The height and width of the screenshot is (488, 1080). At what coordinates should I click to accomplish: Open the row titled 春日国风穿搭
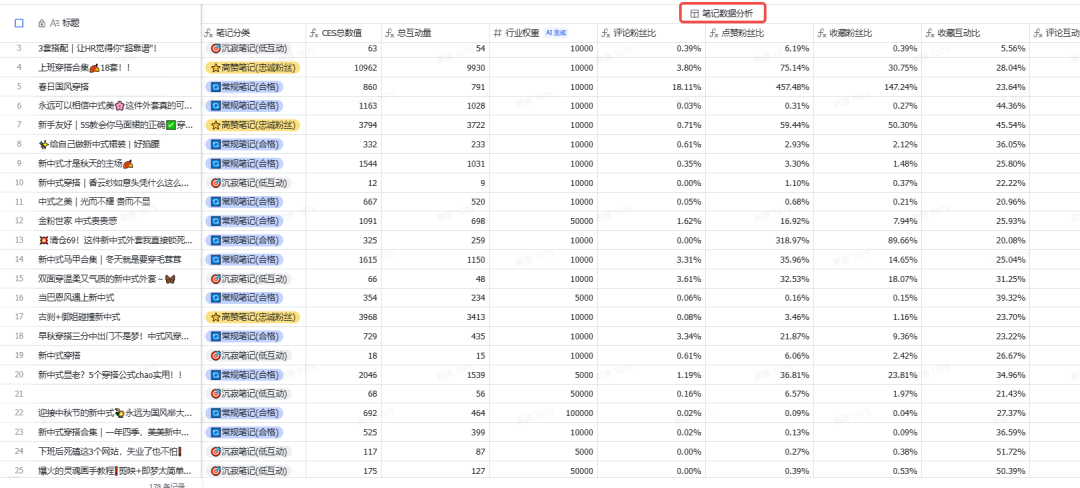(x=63, y=87)
